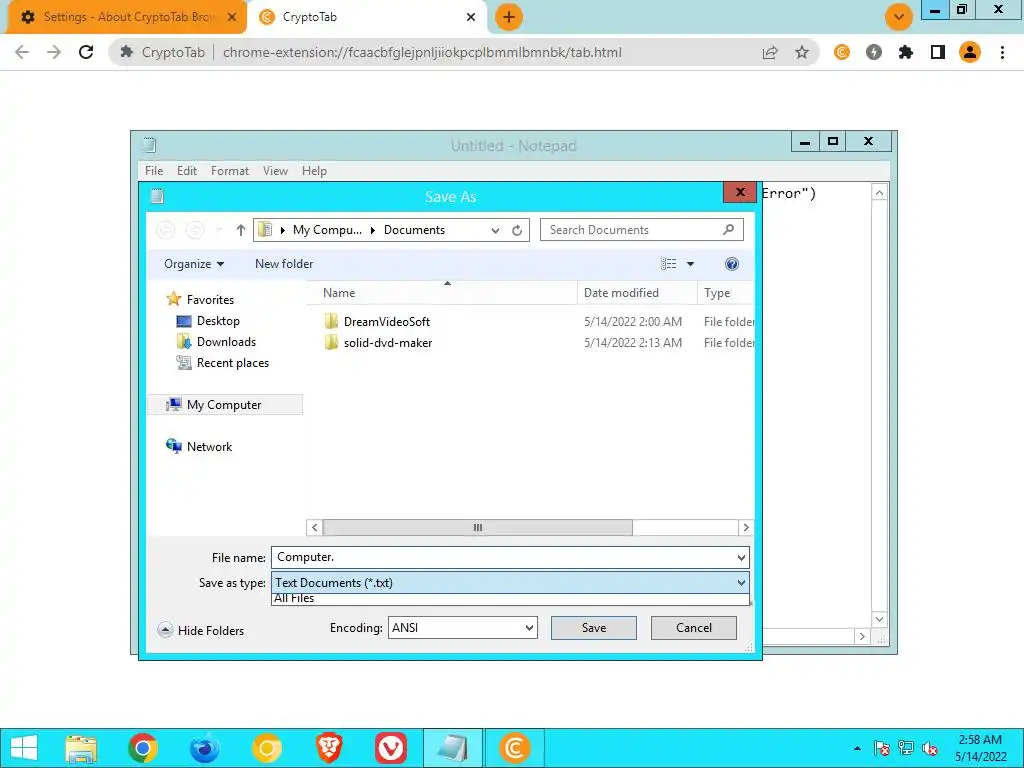Reload the CryptoTab browser page
Image resolution: width=1024 pixels, height=768 pixels.
(86, 52)
